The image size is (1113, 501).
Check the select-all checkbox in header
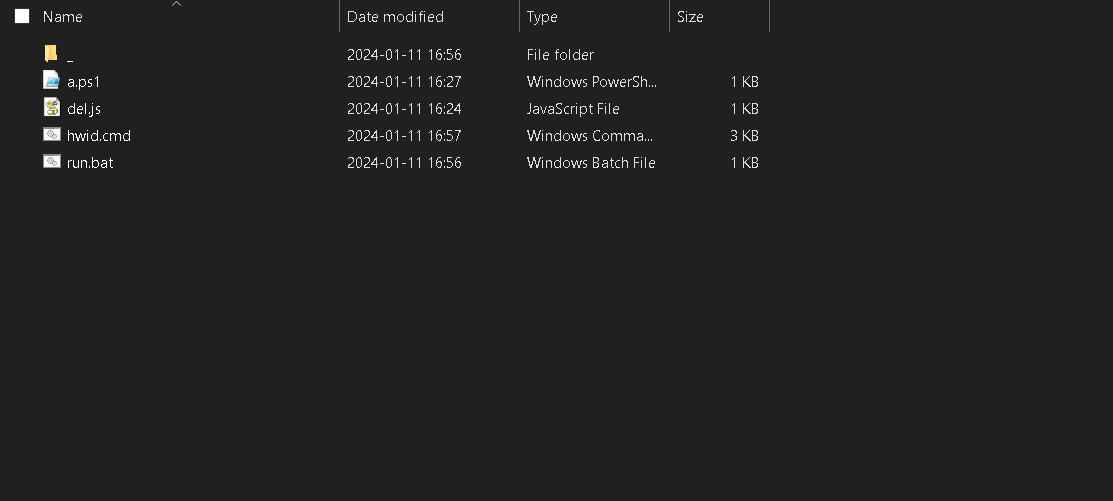coord(22,16)
